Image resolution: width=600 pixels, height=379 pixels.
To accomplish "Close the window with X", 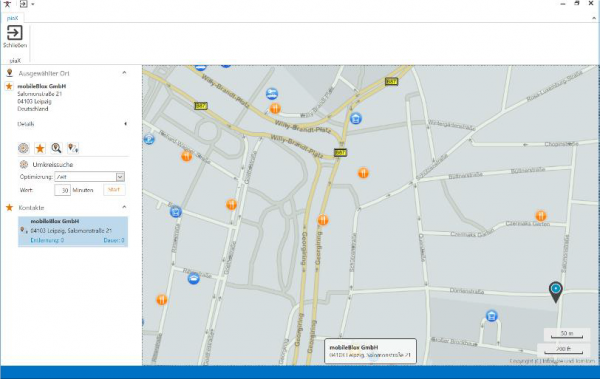I will pyautogui.click(x=591, y=3).
